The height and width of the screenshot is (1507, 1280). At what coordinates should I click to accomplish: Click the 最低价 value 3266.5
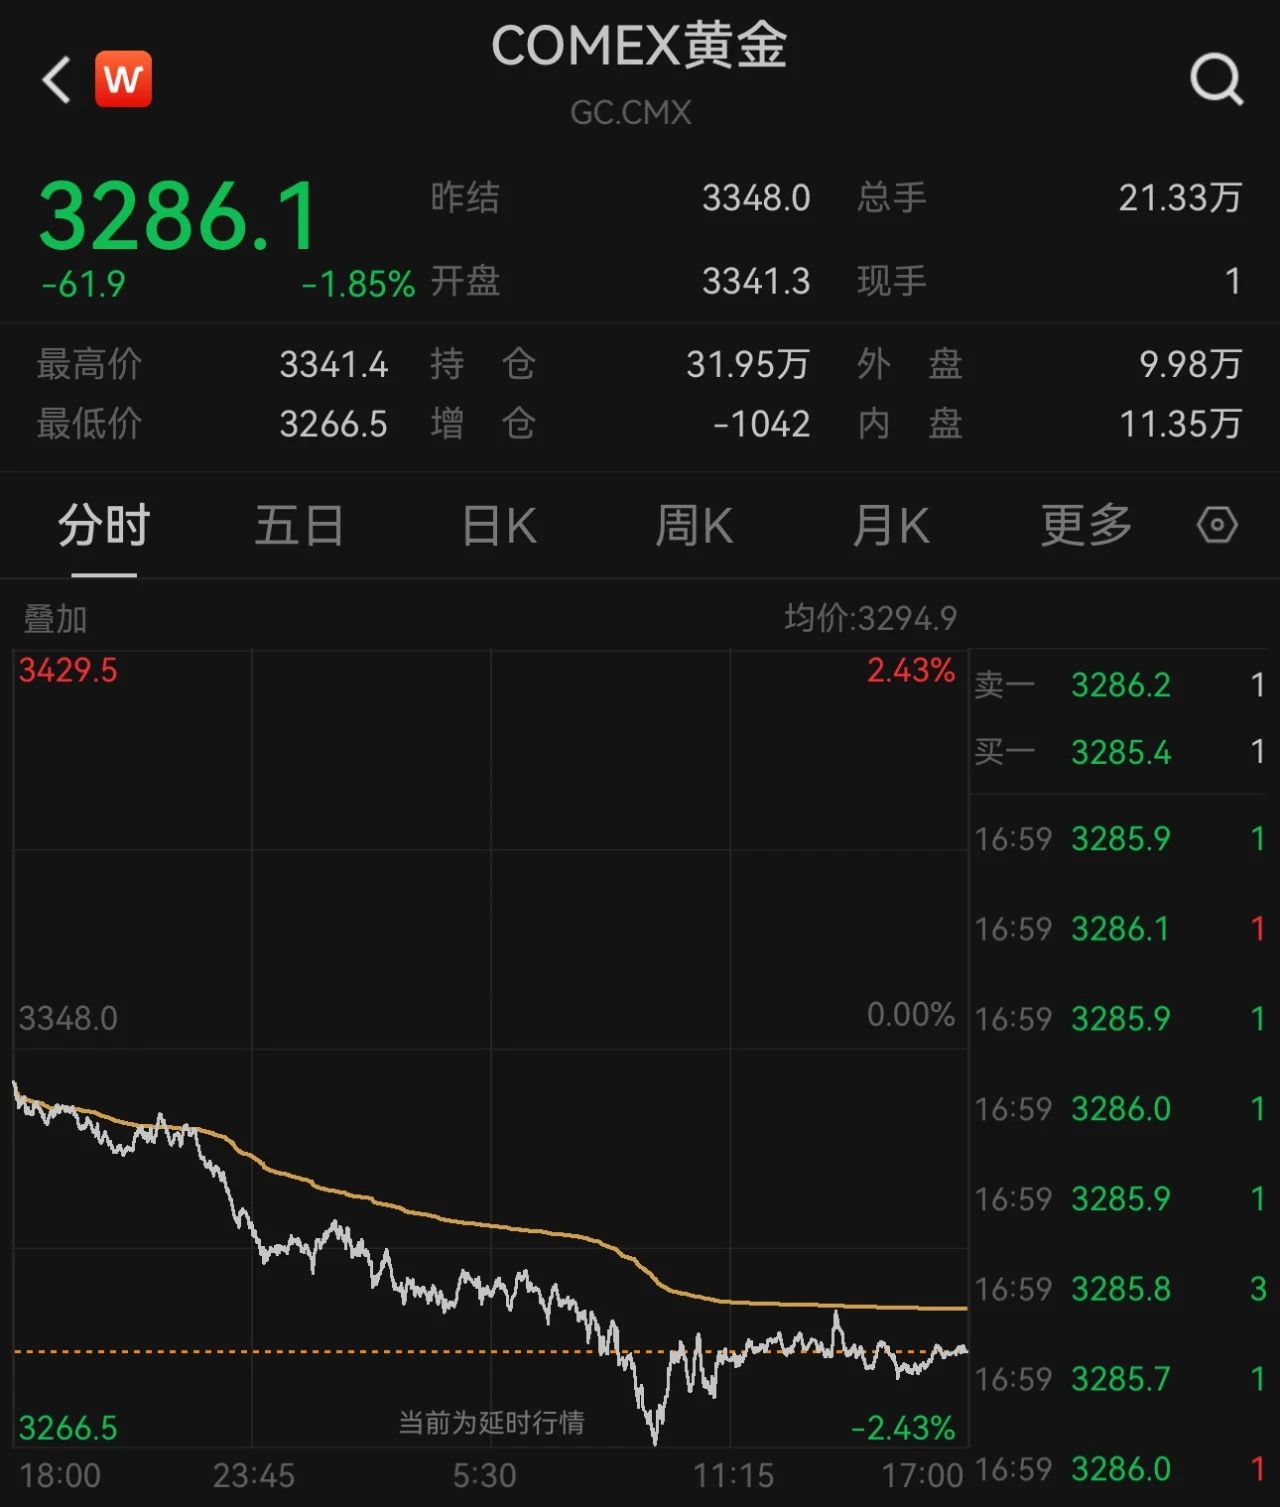[333, 425]
